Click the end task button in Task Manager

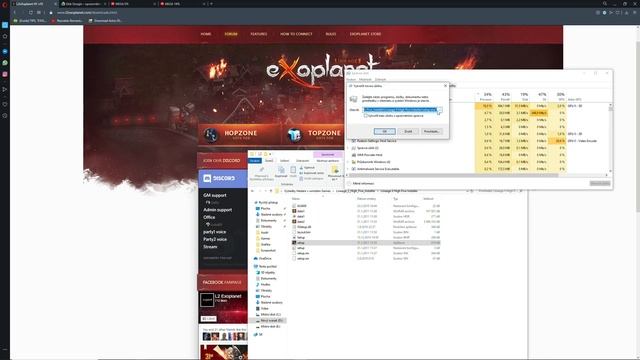pos(600,184)
